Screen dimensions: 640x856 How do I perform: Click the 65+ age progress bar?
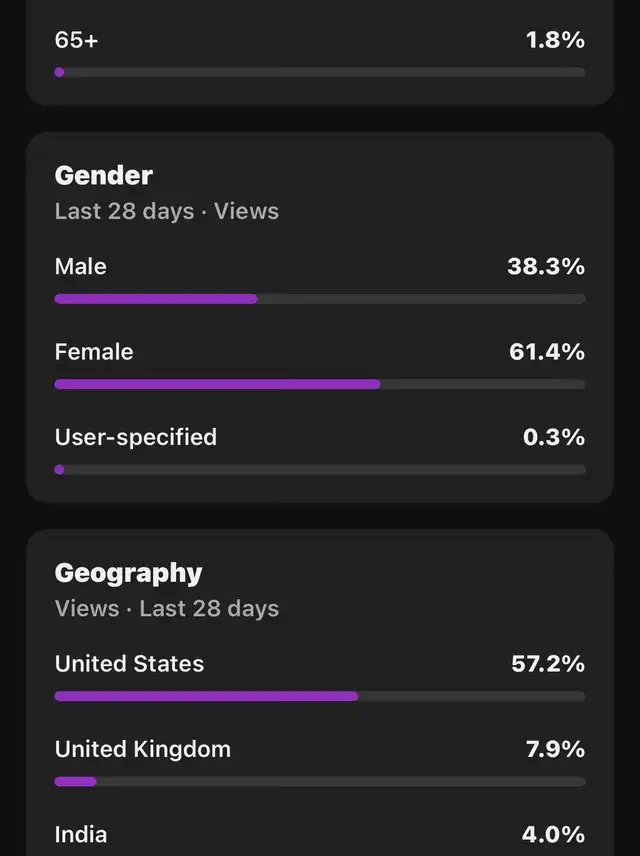click(320, 72)
